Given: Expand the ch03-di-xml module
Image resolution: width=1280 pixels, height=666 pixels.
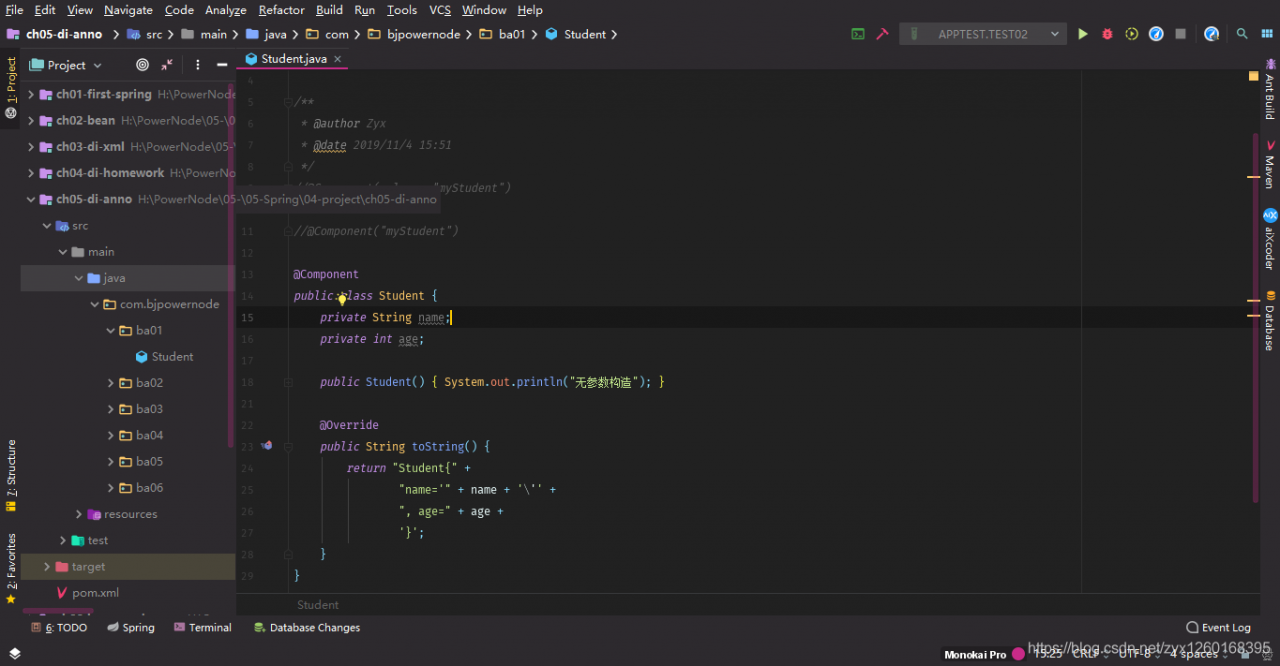Looking at the screenshot, I should pos(30,146).
